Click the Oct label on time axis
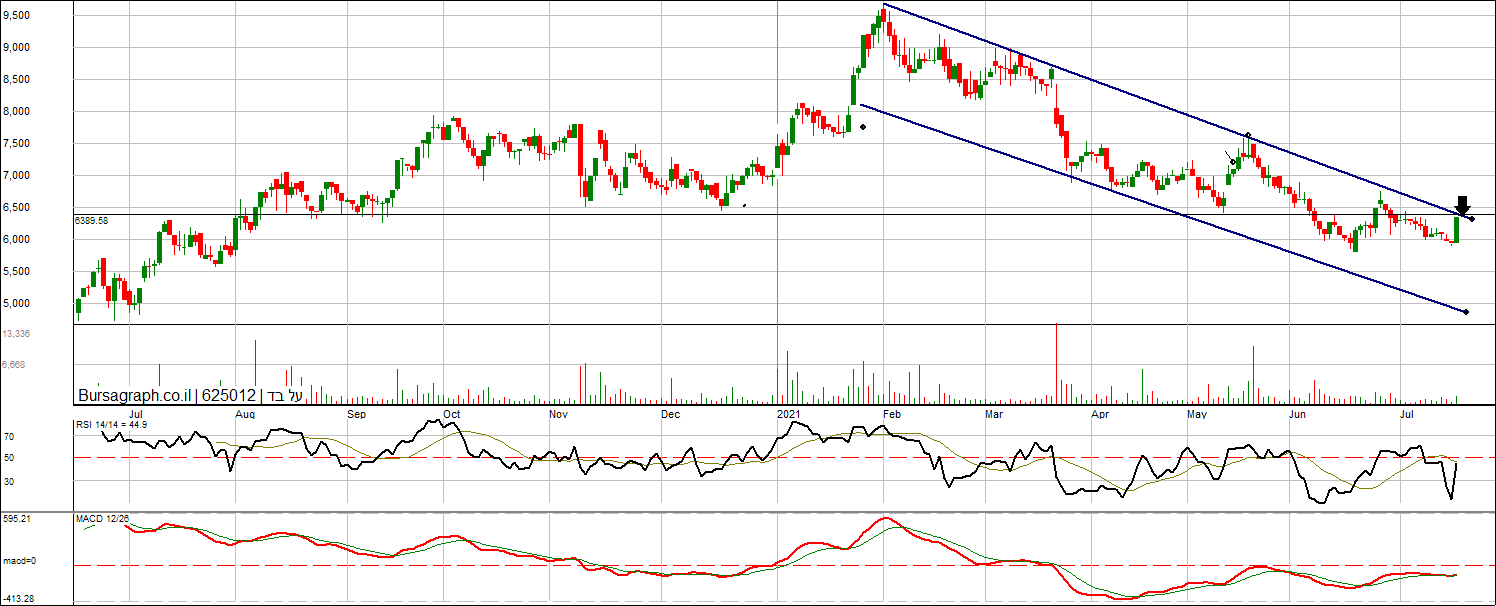The image size is (1496, 606). (452, 413)
